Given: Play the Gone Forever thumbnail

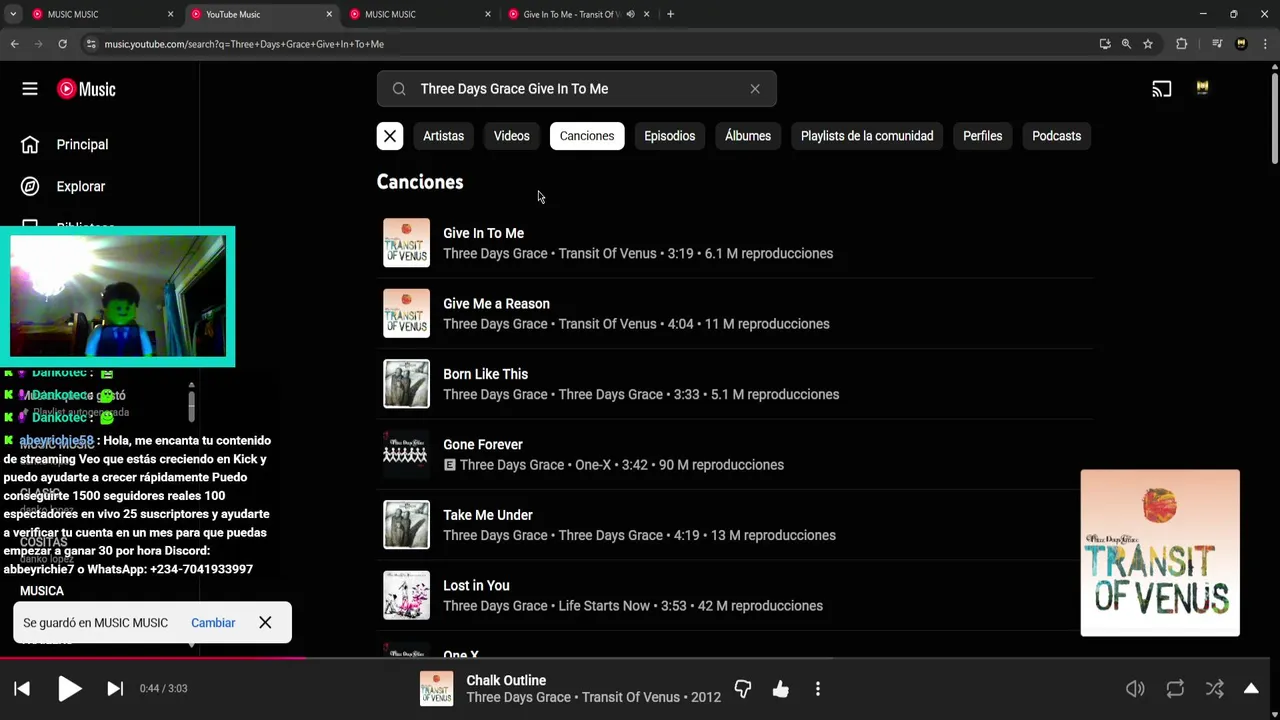Looking at the screenshot, I should coord(406,454).
